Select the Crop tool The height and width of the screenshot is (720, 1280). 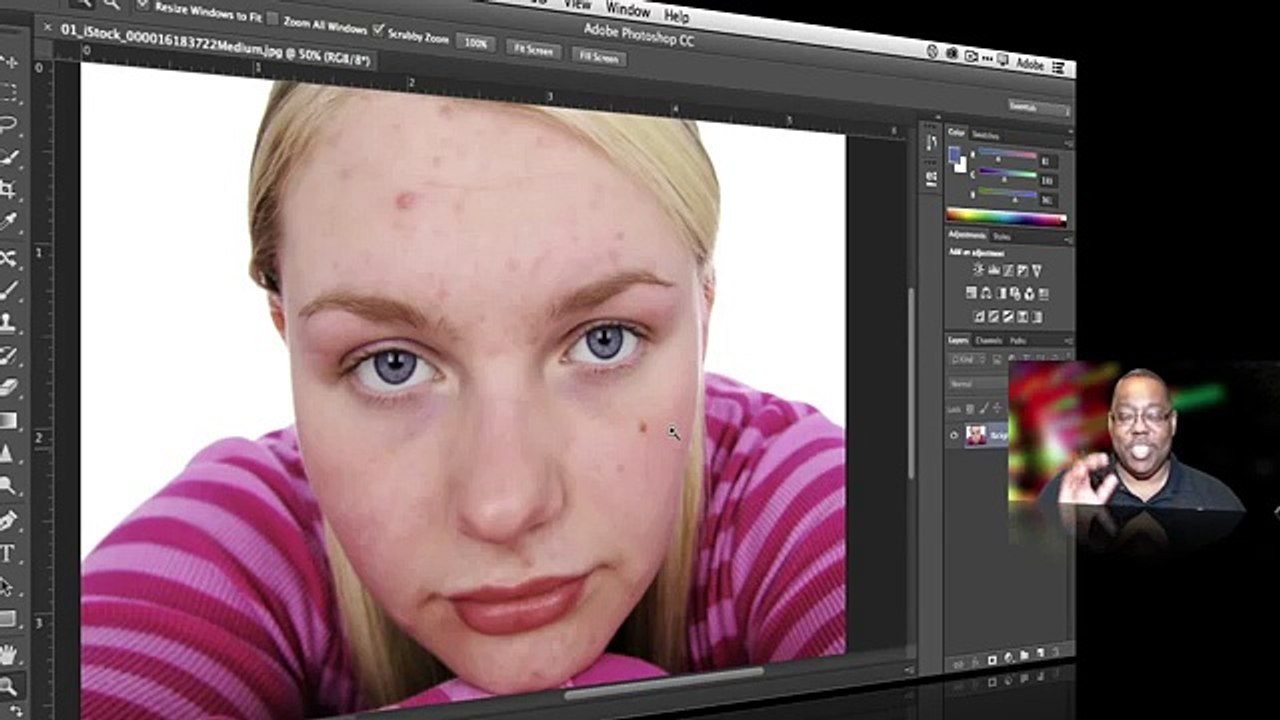9,190
